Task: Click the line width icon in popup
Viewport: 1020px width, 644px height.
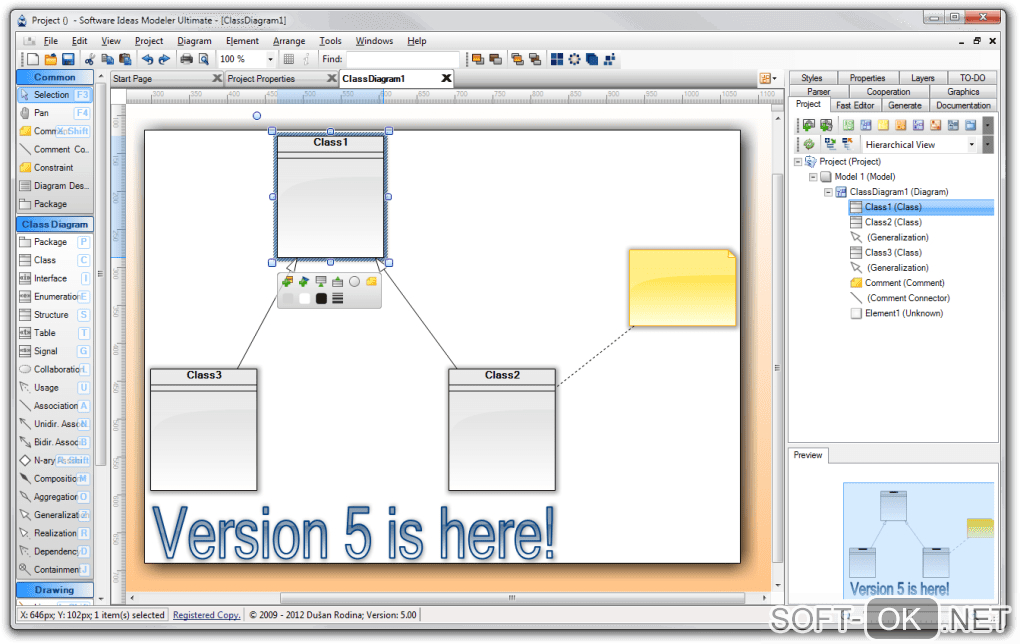Action: 338,299
